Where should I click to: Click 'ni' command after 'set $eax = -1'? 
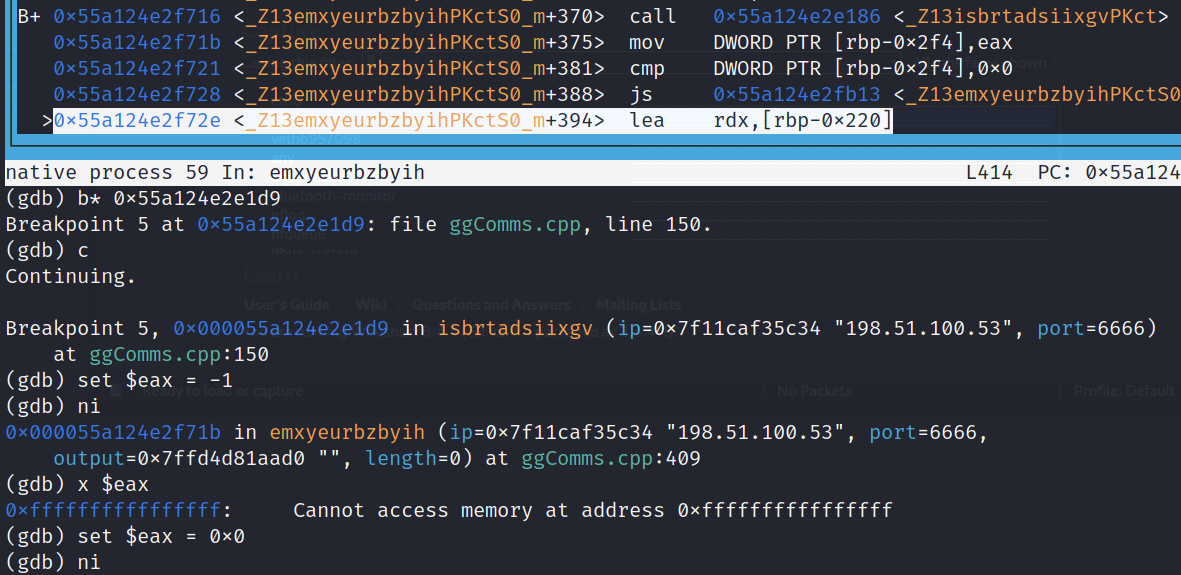pyautogui.click(x=89, y=407)
